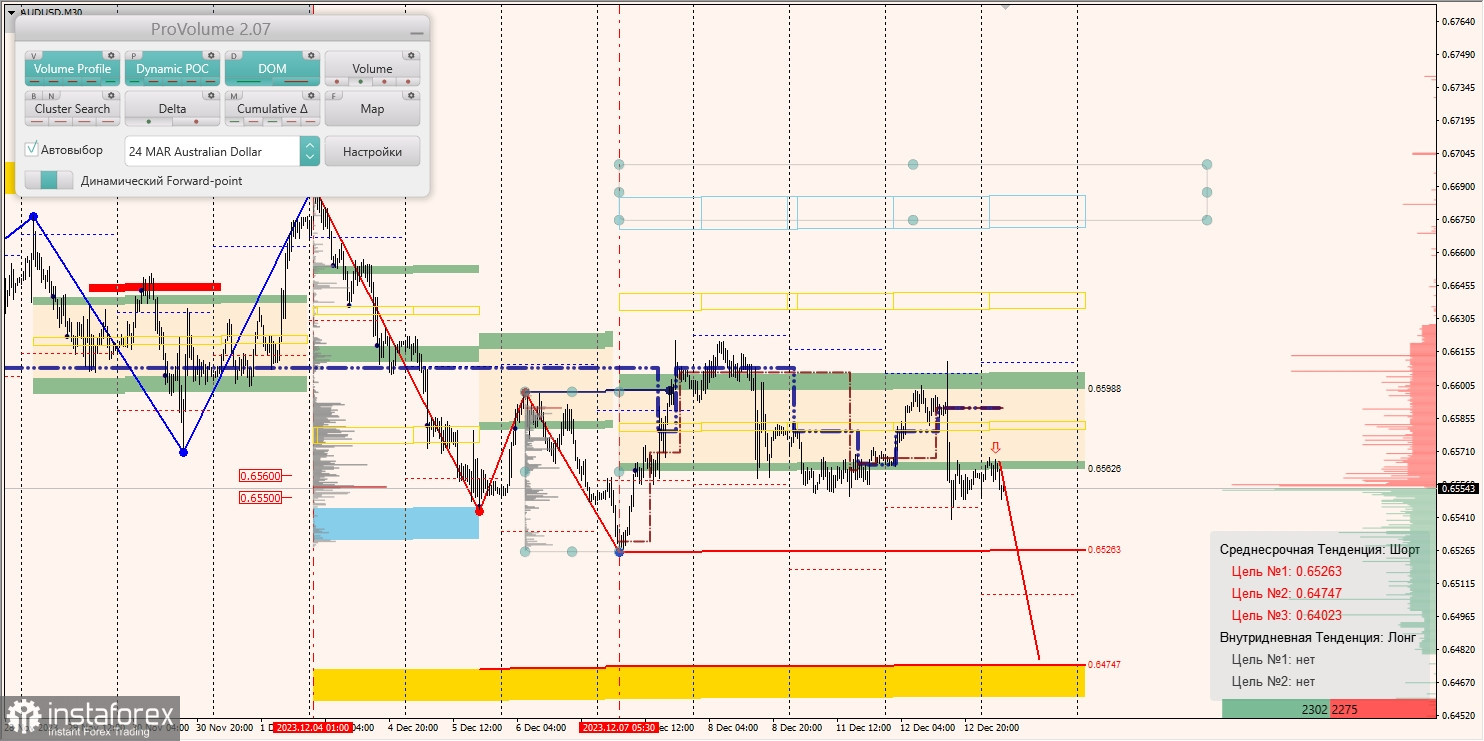Click the green 2302 volume bar
Screen dimensions: 1484x741
click(x=1276, y=709)
